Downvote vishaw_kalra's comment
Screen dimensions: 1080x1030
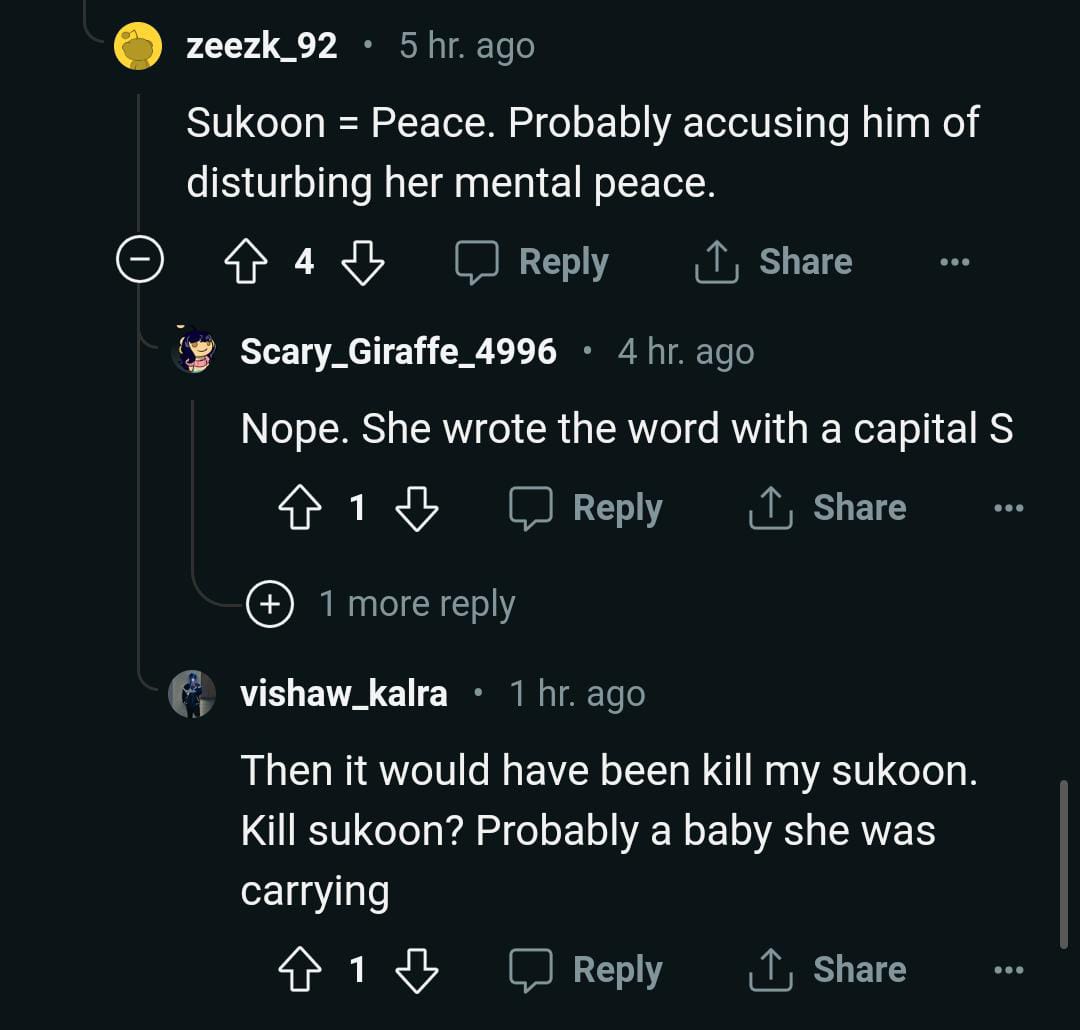[x=416, y=970]
